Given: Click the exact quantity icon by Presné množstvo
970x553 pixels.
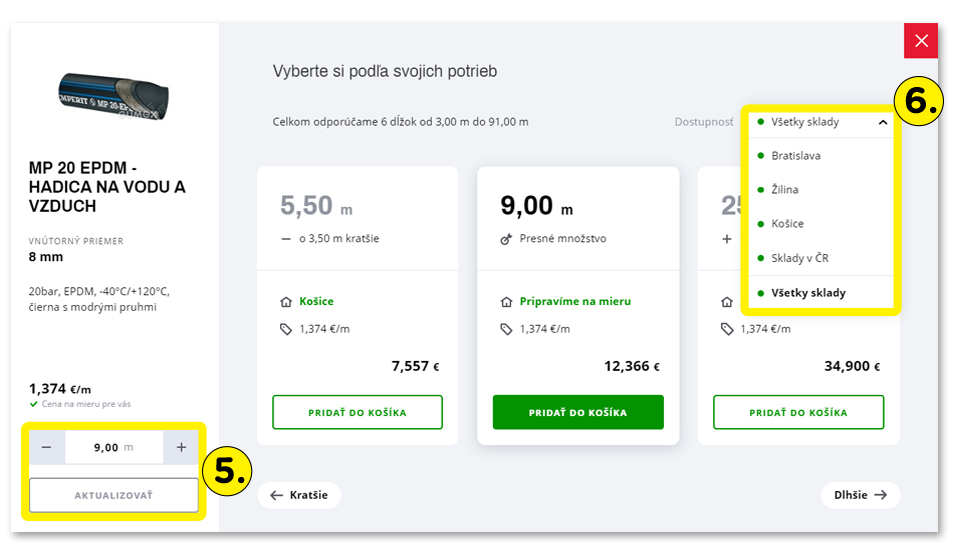Looking at the screenshot, I should point(506,240).
